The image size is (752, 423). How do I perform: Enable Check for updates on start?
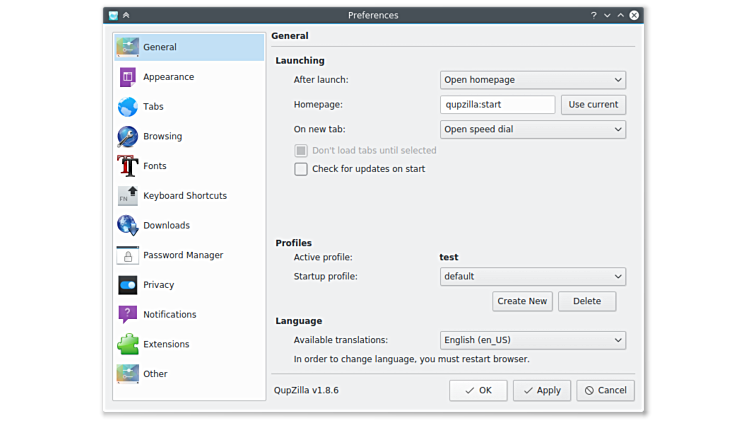(301, 169)
